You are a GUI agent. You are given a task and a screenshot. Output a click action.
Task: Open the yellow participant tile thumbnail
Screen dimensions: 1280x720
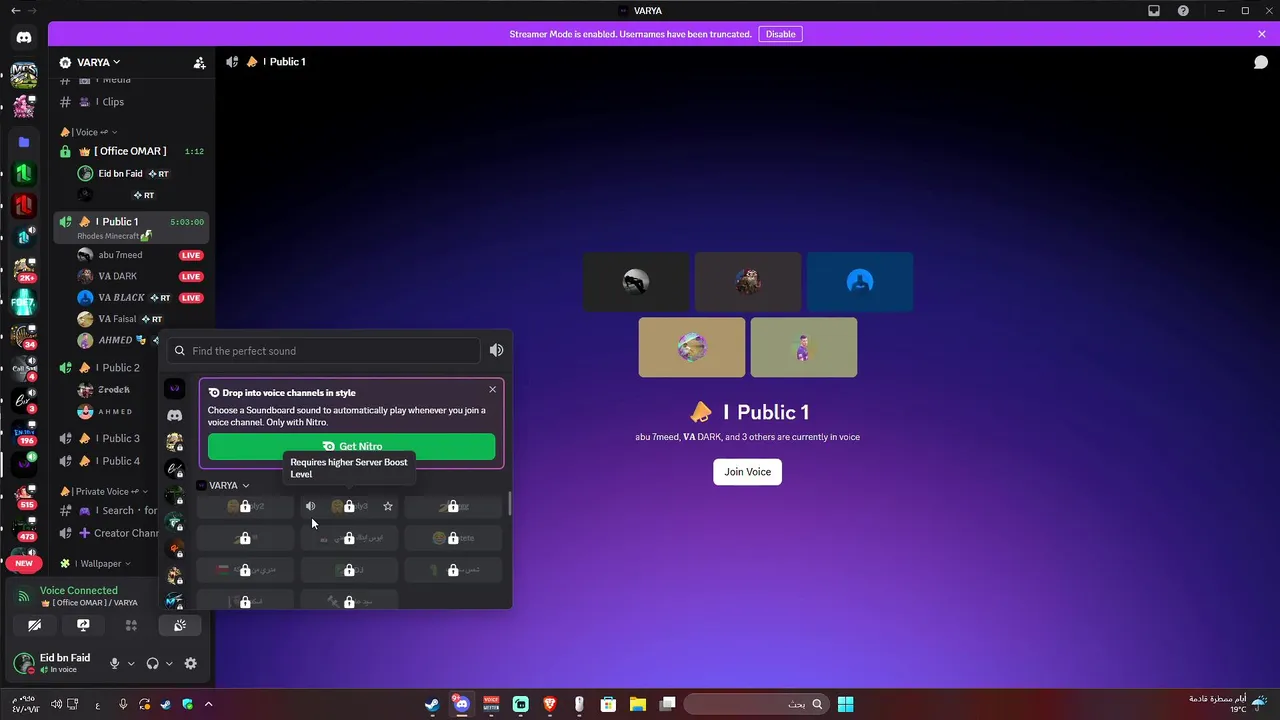click(692, 347)
